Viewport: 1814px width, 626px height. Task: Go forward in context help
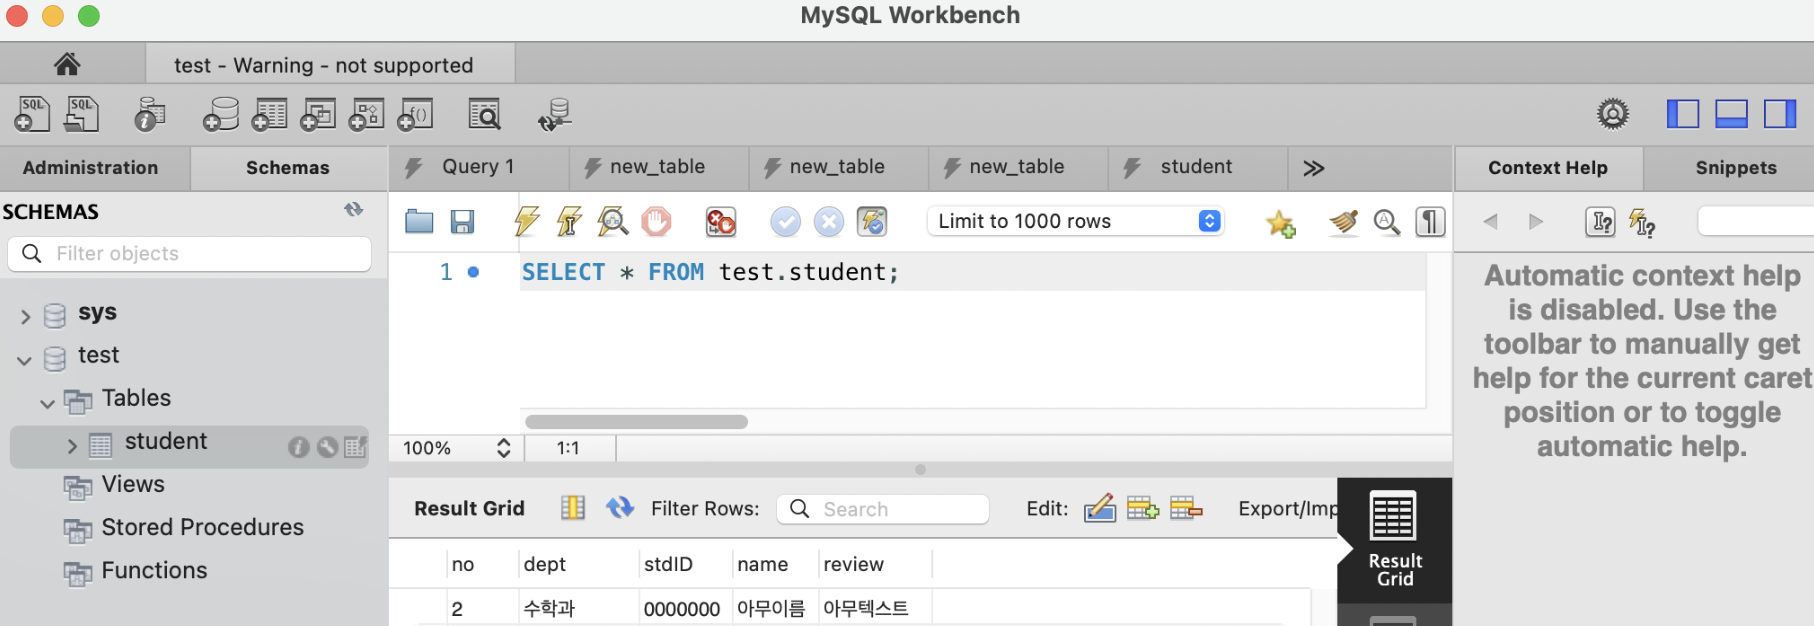click(x=1536, y=221)
